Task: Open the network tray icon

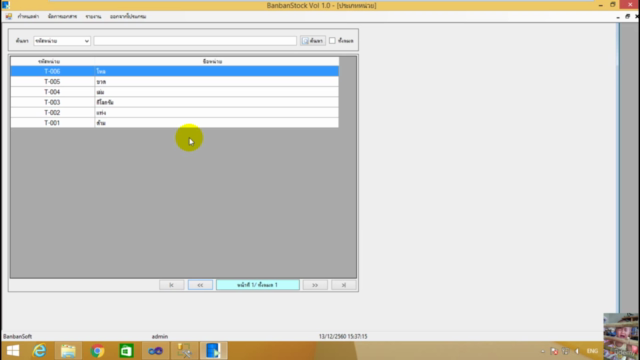Action: point(565,351)
